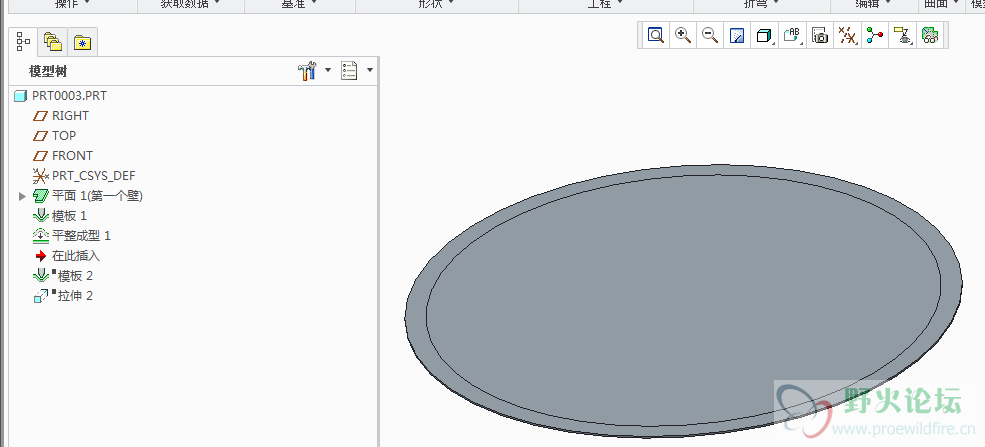The image size is (985, 447).
Task: Open Datum Display Filters icon
Action: (848, 35)
